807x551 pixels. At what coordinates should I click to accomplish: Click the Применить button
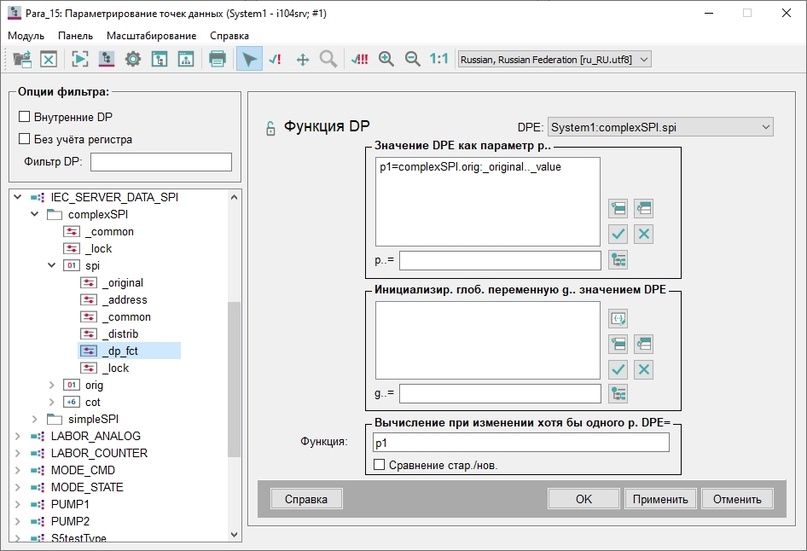point(660,499)
